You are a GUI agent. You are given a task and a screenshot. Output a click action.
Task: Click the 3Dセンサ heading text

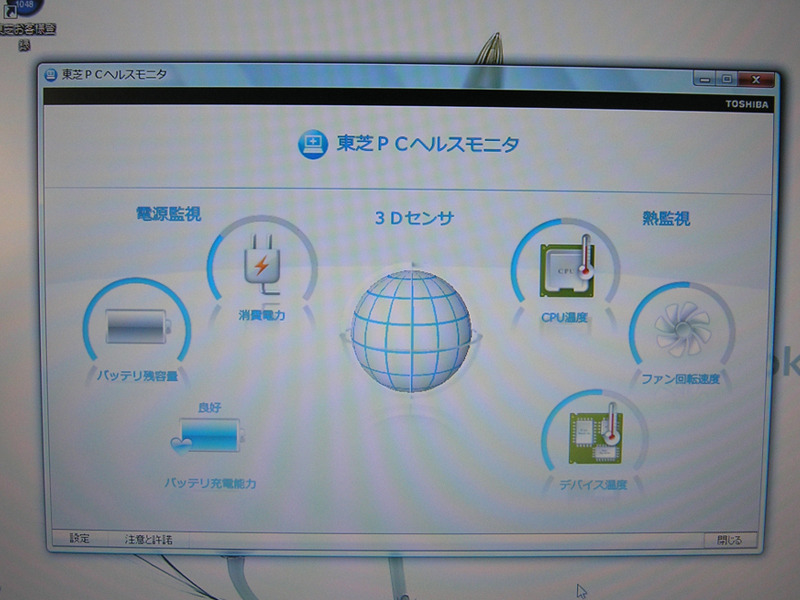[414, 218]
